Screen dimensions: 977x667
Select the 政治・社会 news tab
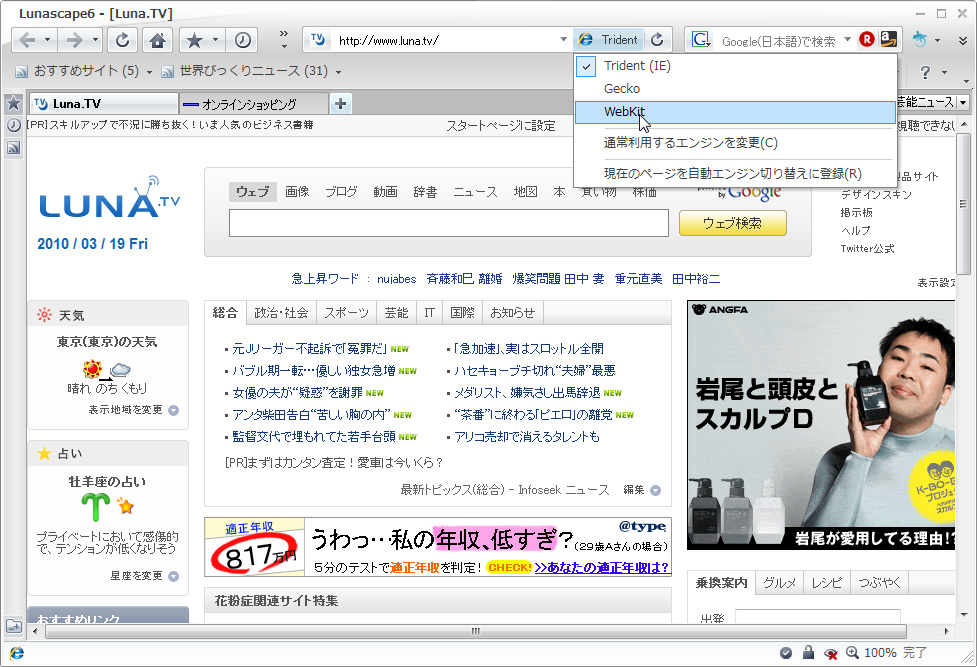(x=281, y=313)
